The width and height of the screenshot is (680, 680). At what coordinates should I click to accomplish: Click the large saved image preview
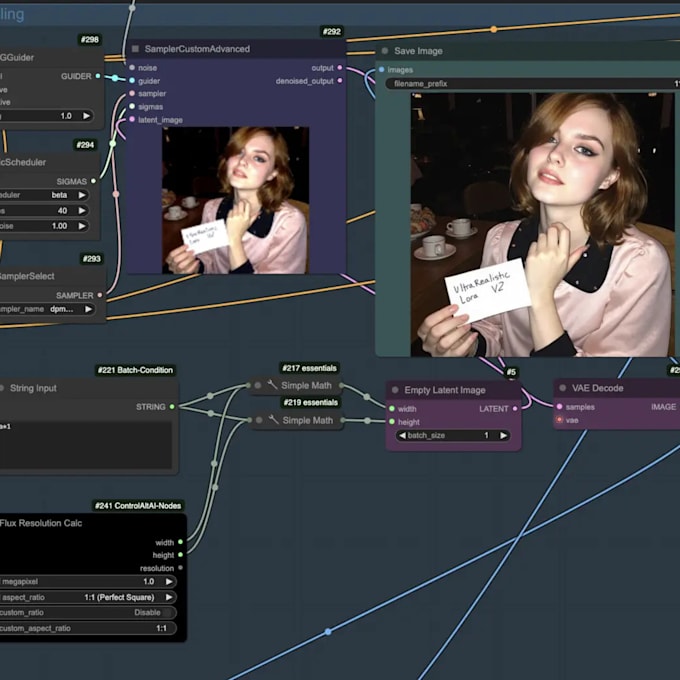pyautogui.click(x=540, y=224)
